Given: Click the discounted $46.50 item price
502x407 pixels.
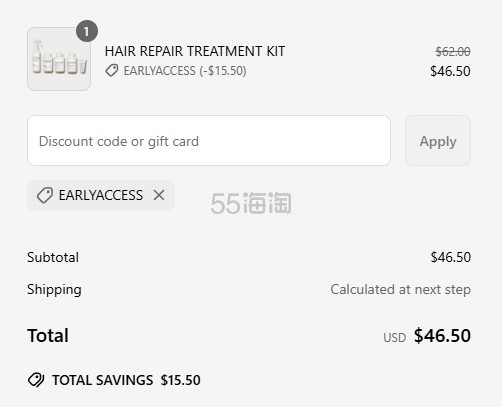Looking at the screenshot, I should click(450, 71).
